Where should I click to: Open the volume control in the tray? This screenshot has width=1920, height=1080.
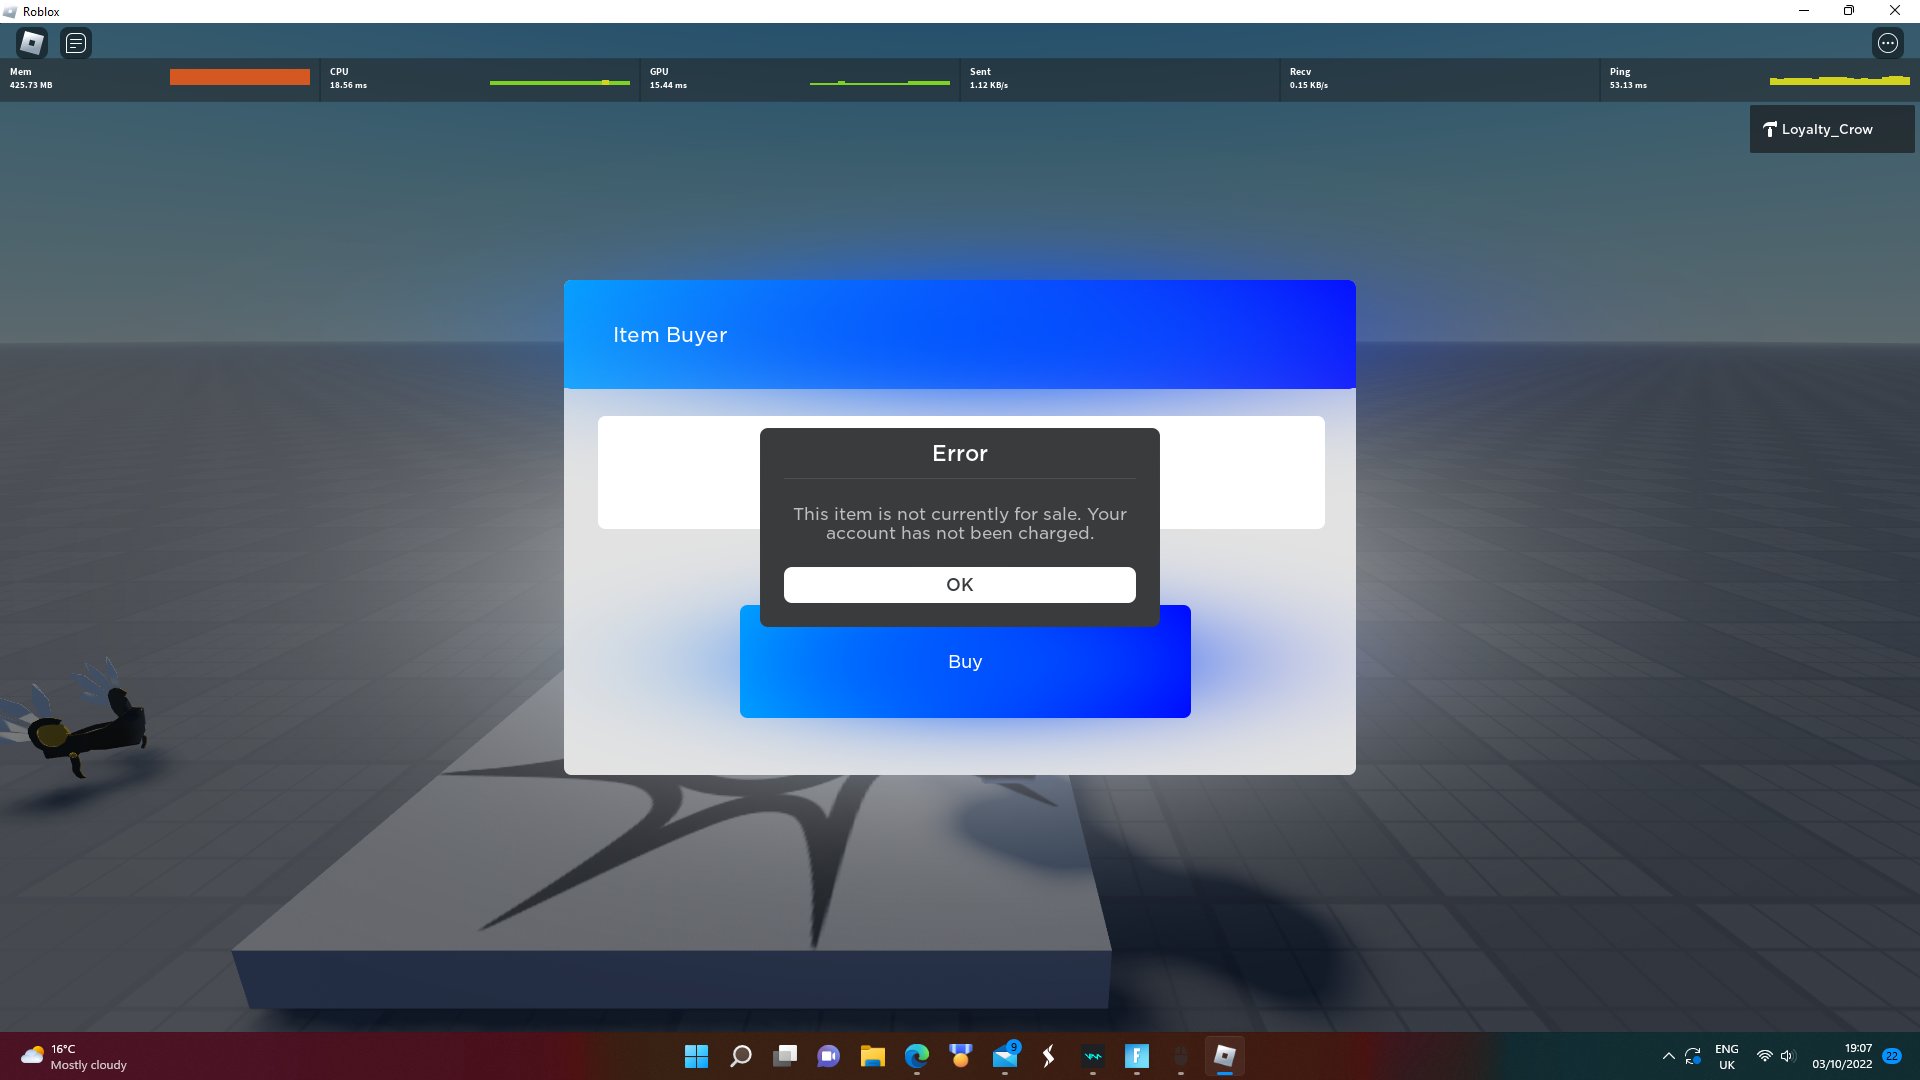tap(1788, 1056)
